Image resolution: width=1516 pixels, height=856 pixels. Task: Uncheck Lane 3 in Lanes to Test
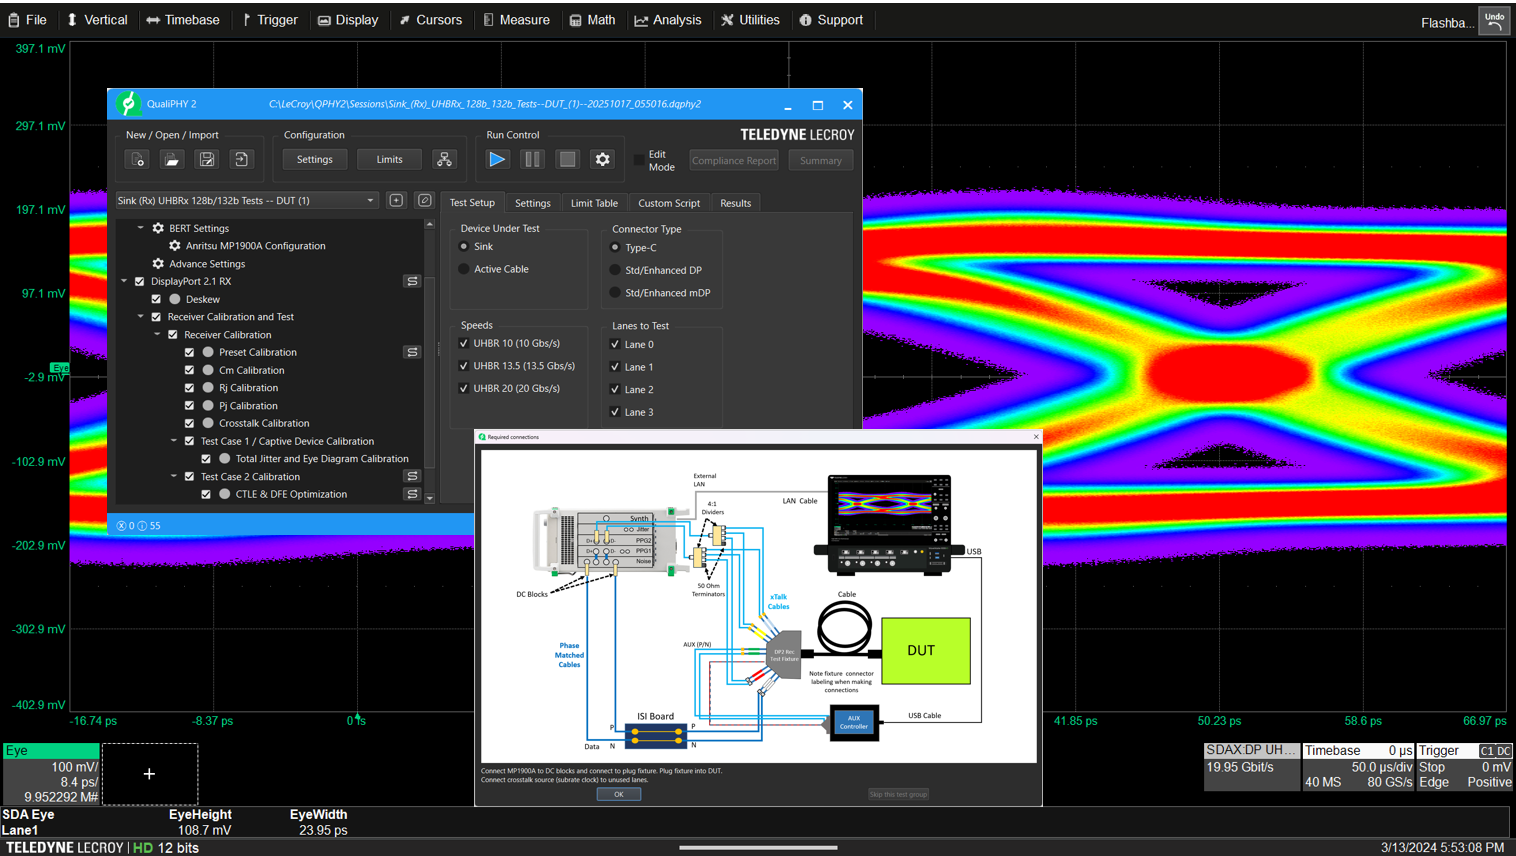[x=615, y=412]
